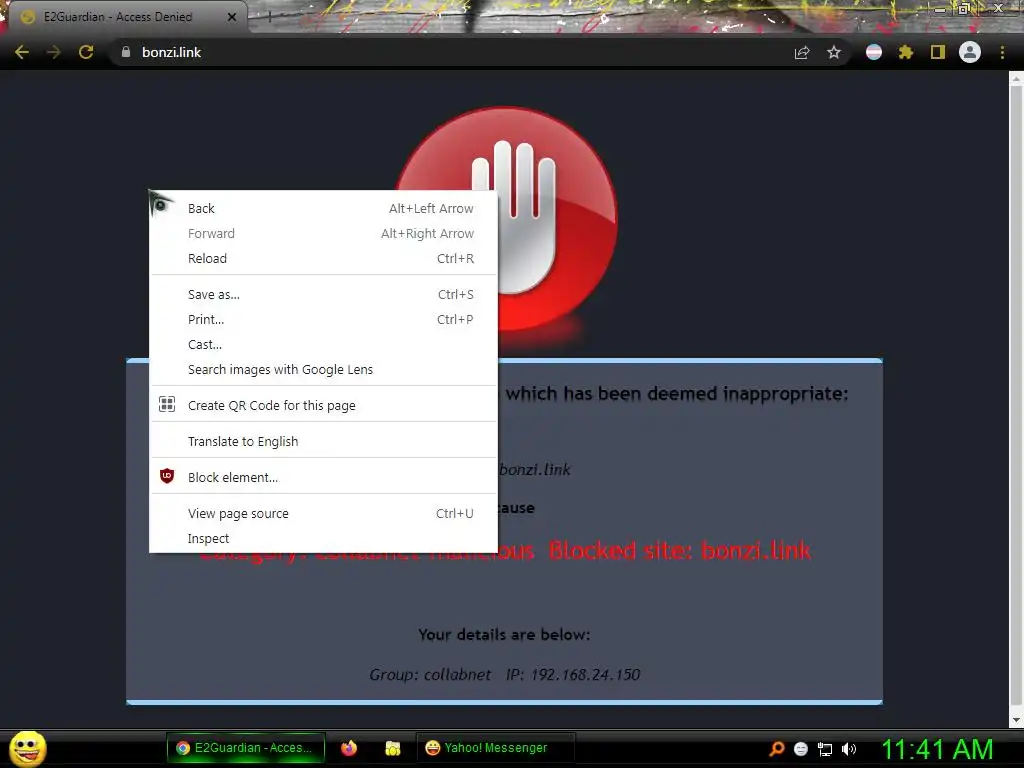Choose View page source

click(x=323, y=513)
